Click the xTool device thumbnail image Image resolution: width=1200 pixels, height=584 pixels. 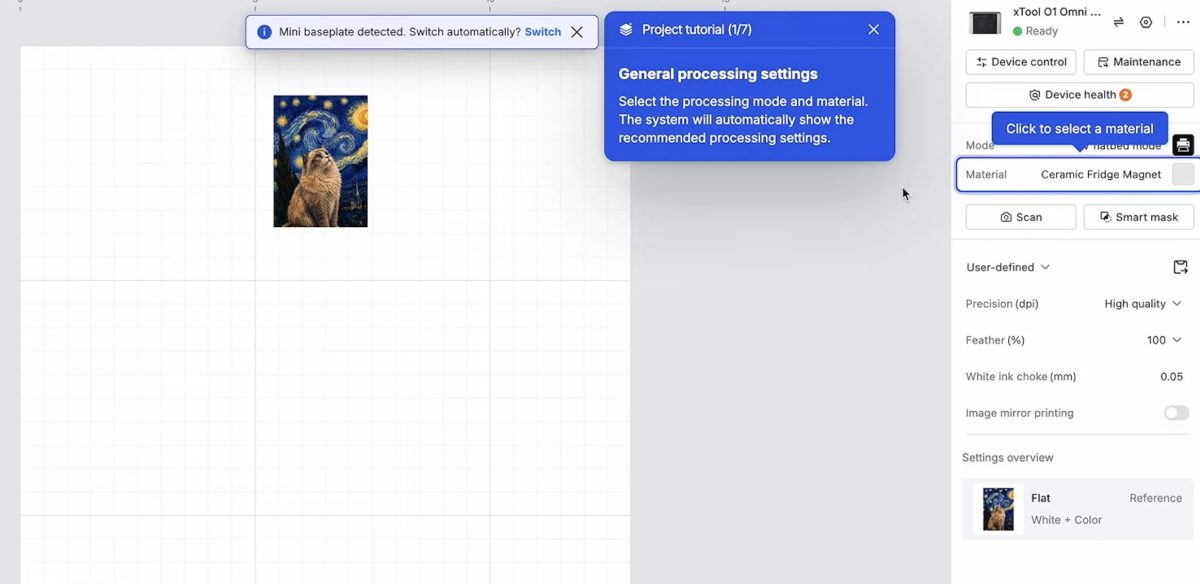(x=985, y=22)
